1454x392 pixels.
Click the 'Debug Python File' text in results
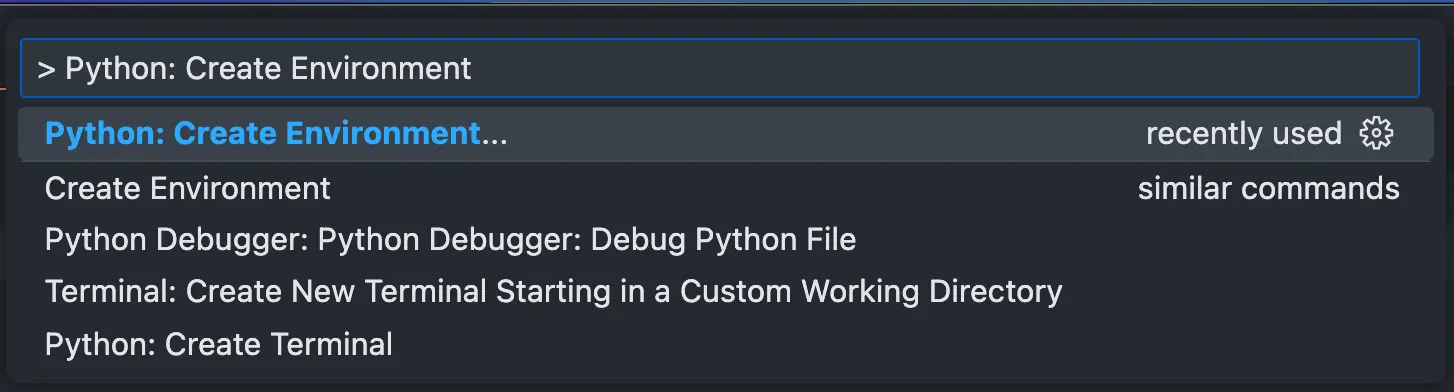click(x=724, y=240)
